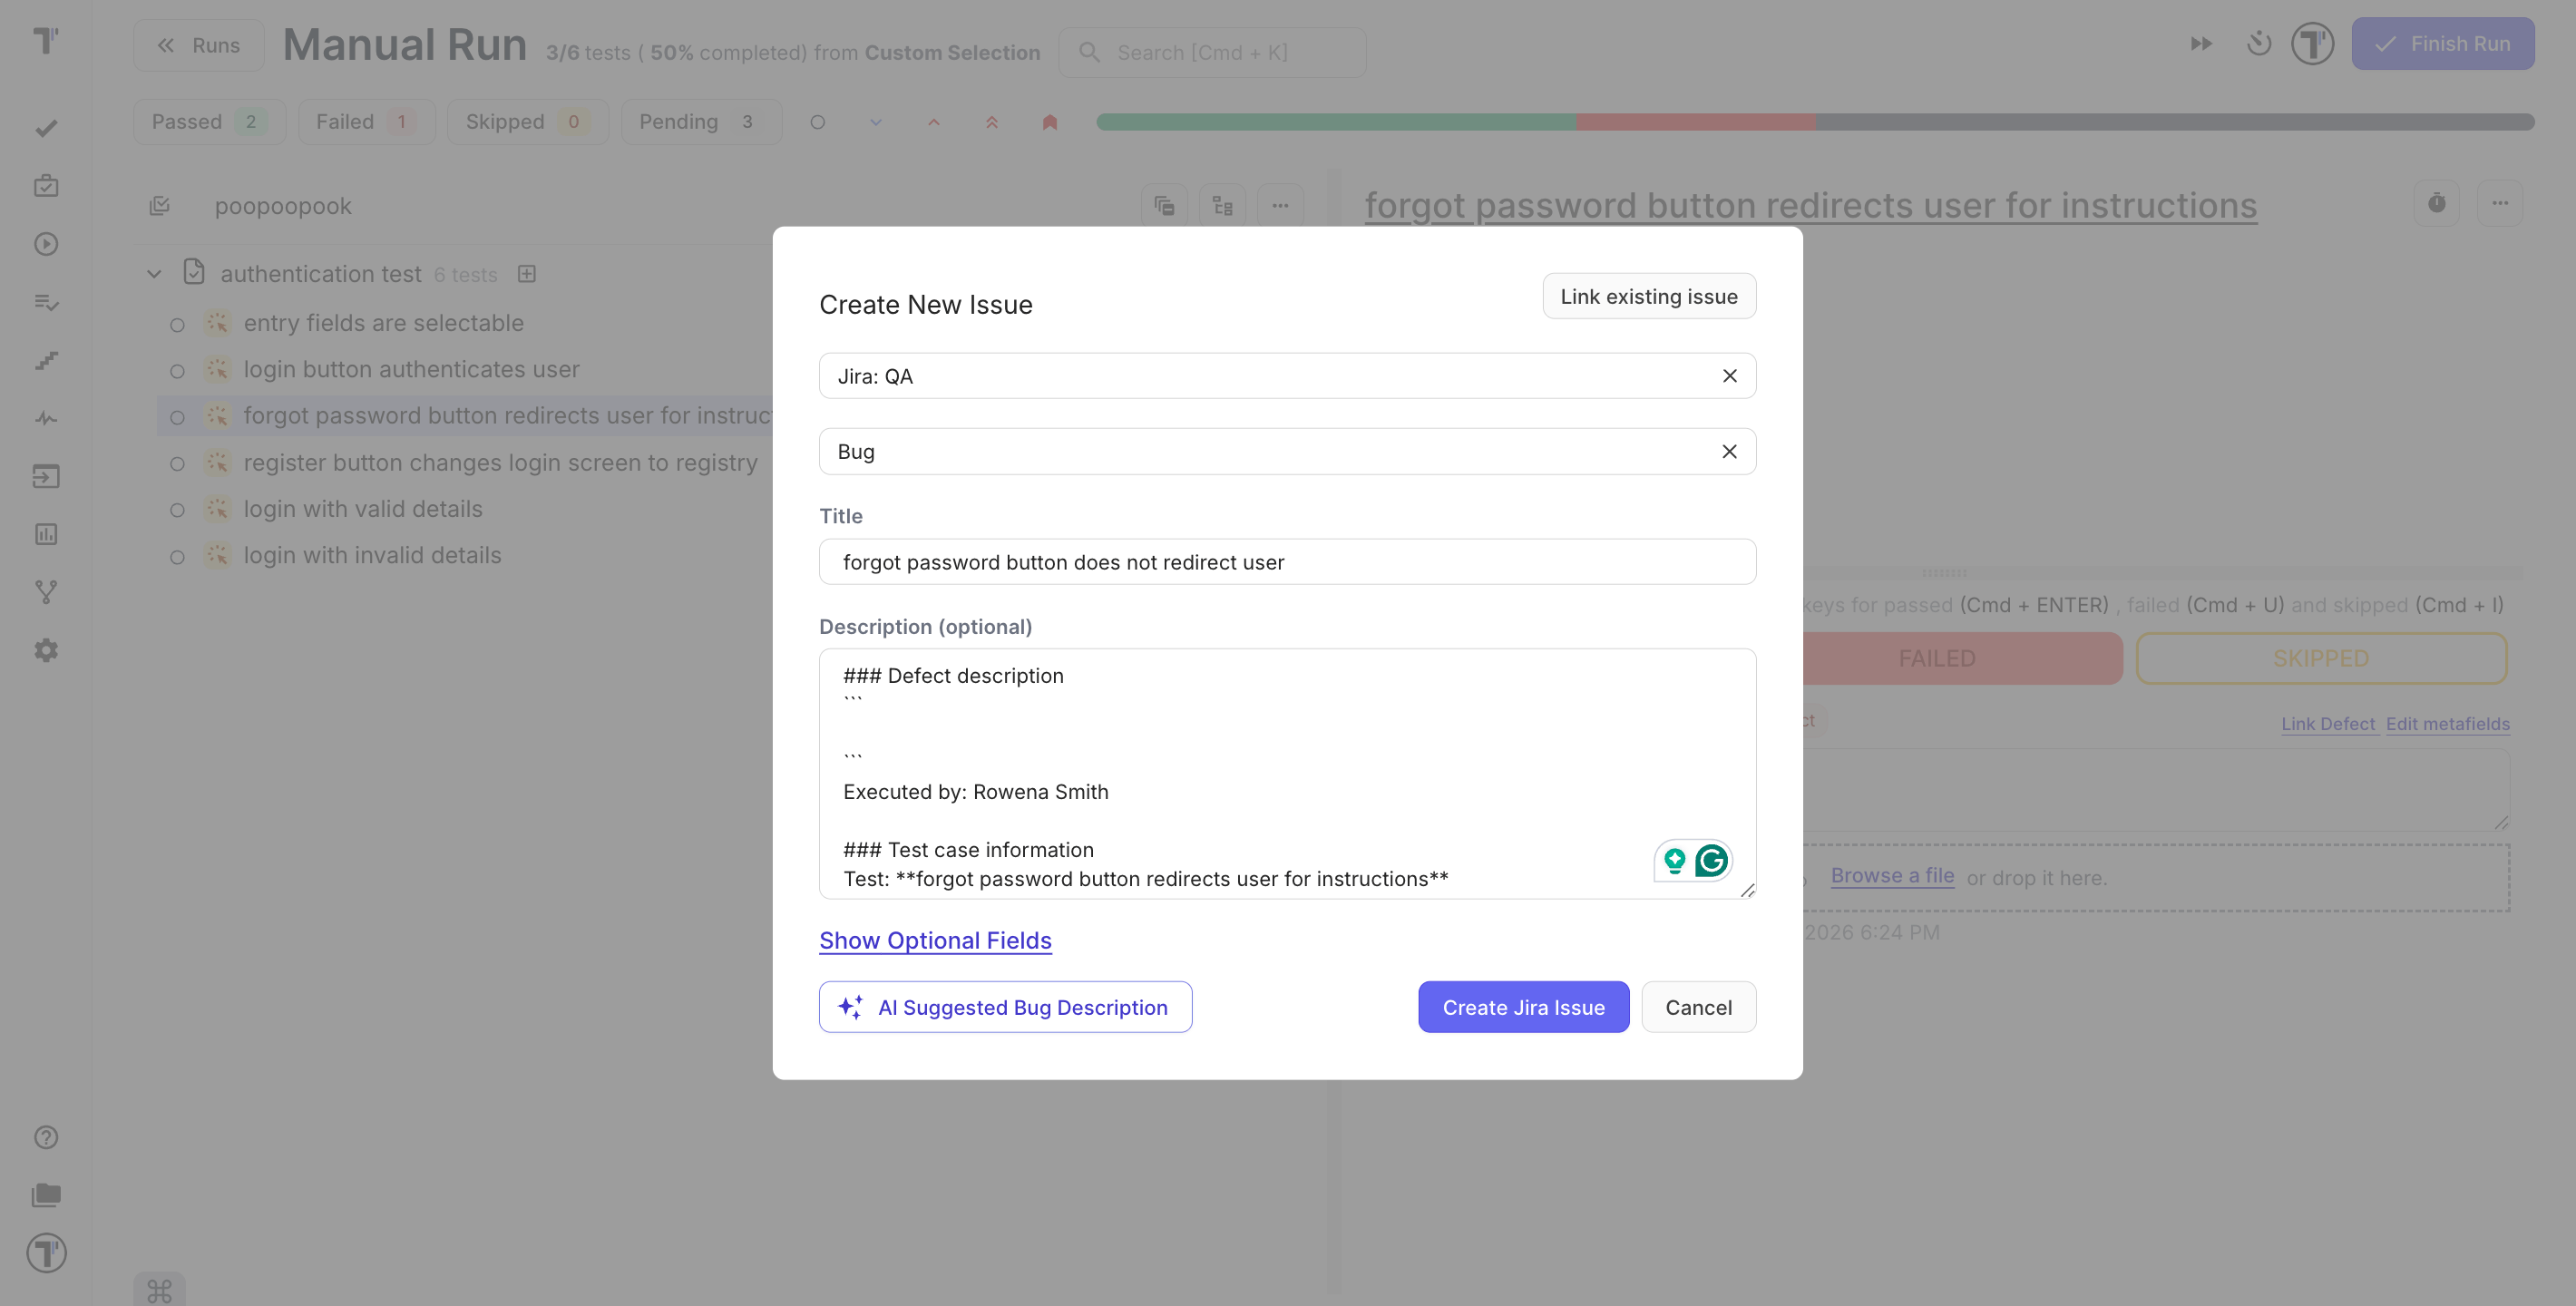Open the Bug issue type dropdown
The height and width of the screenshot is (1306, 2576).
[1287, 451]
